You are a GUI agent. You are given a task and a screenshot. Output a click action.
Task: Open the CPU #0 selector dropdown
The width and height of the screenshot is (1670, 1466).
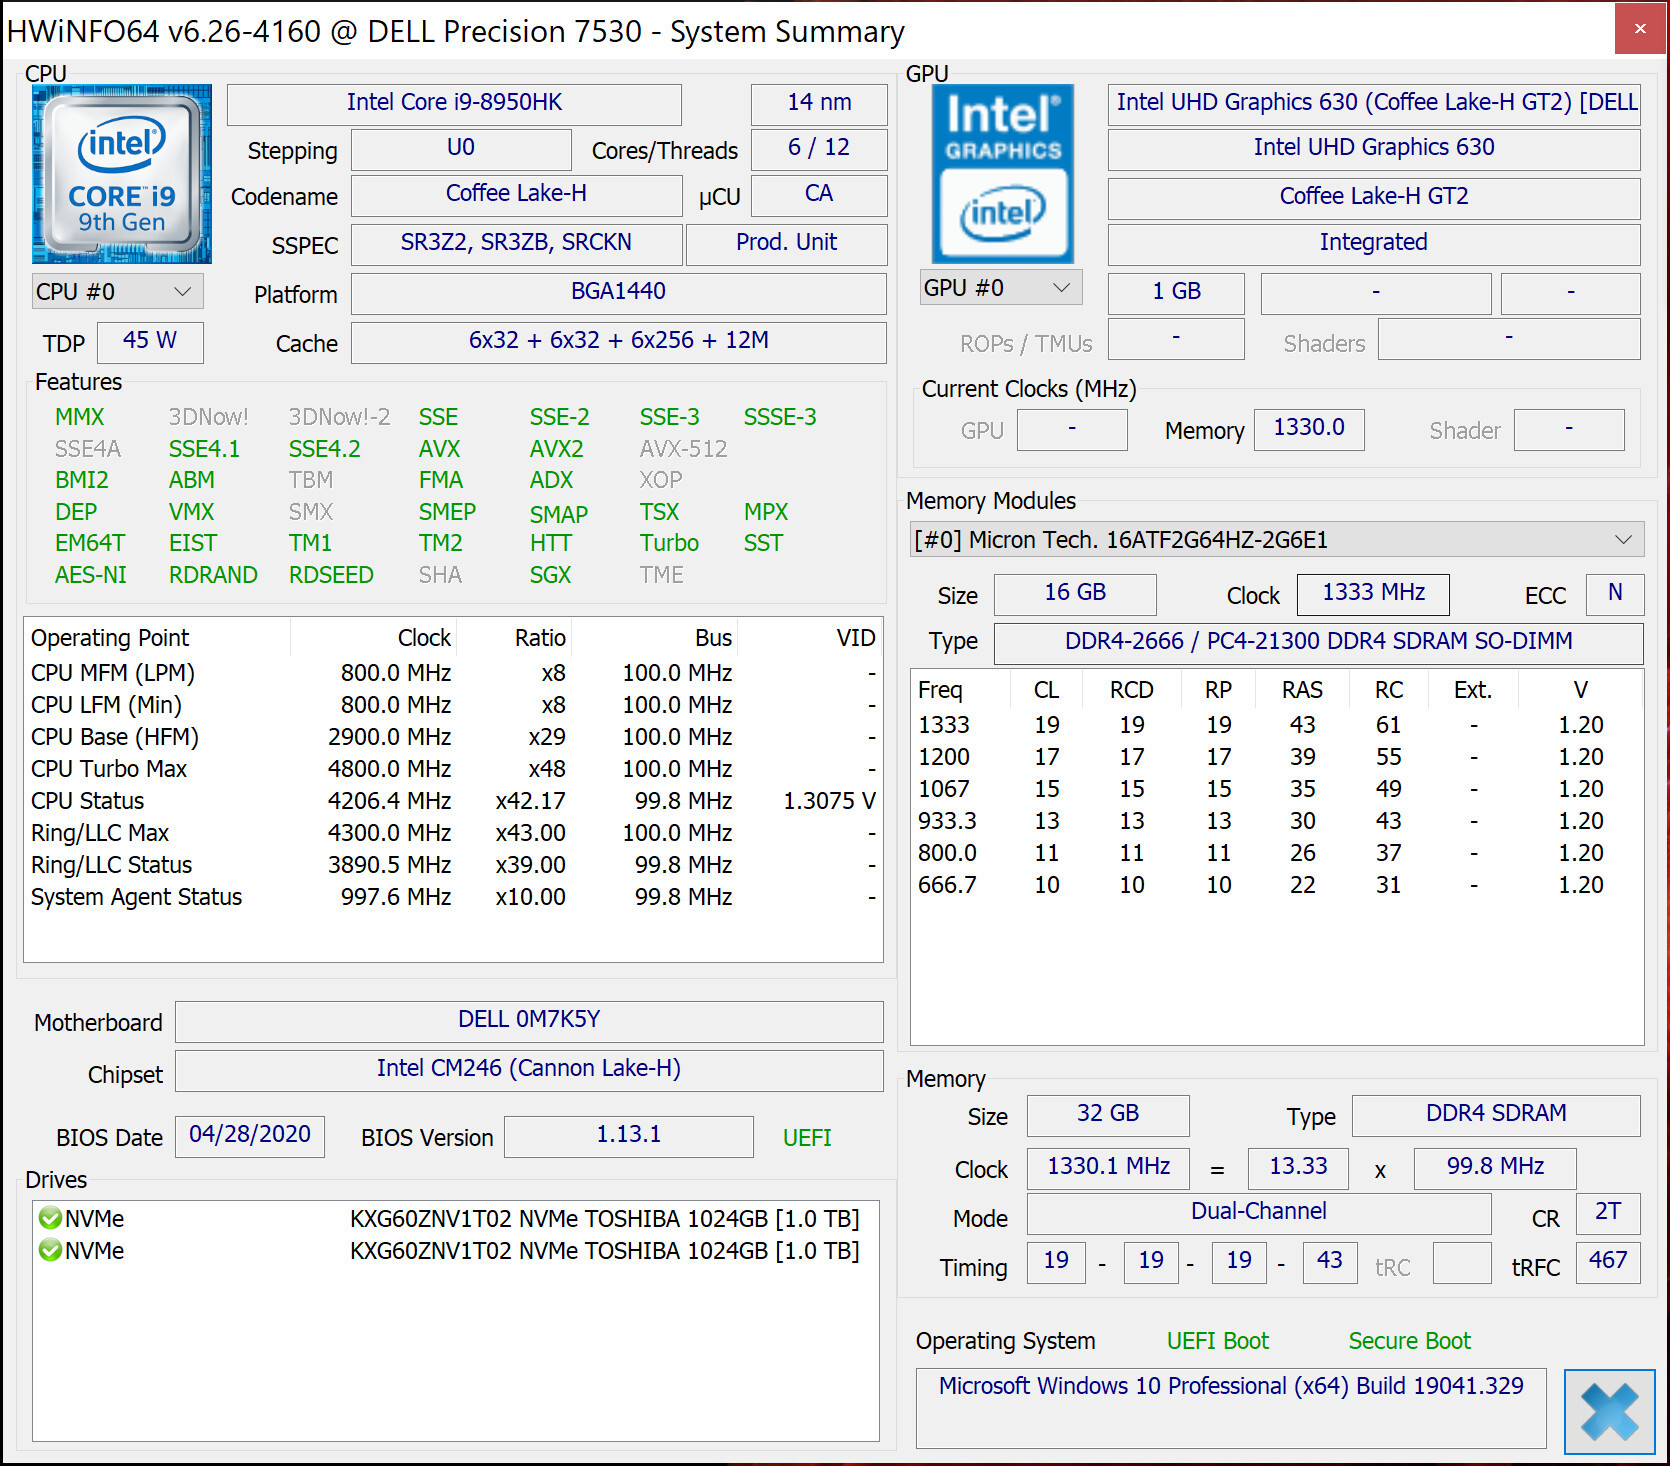click(x=118, y=291)
